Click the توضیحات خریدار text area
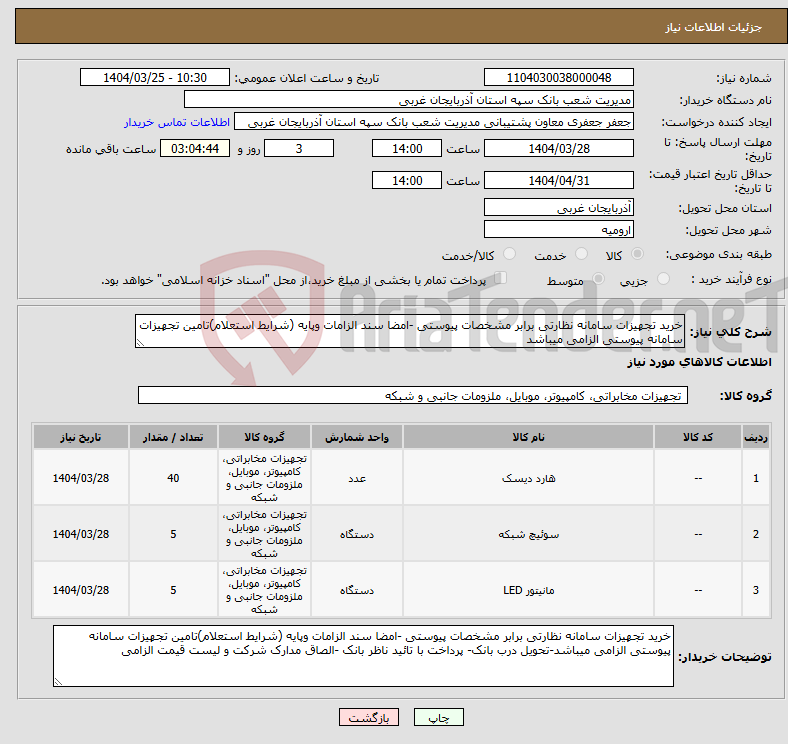This screenshot has height=744, width=788. pyautogui.click(x=363, y=656)
